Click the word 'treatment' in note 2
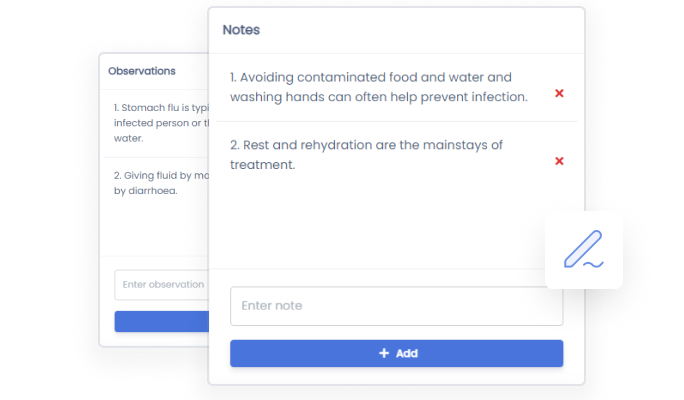684x400 pixels. [262, 165]
